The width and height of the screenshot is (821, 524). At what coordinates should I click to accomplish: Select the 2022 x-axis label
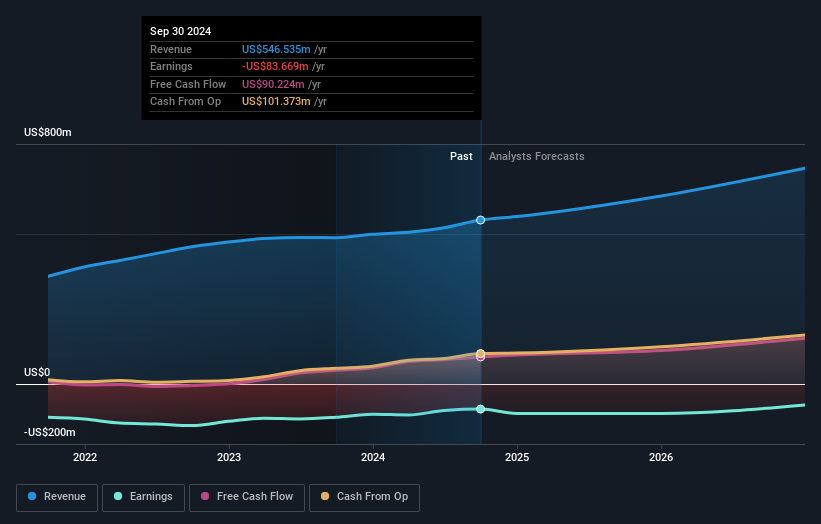(85, 457)
